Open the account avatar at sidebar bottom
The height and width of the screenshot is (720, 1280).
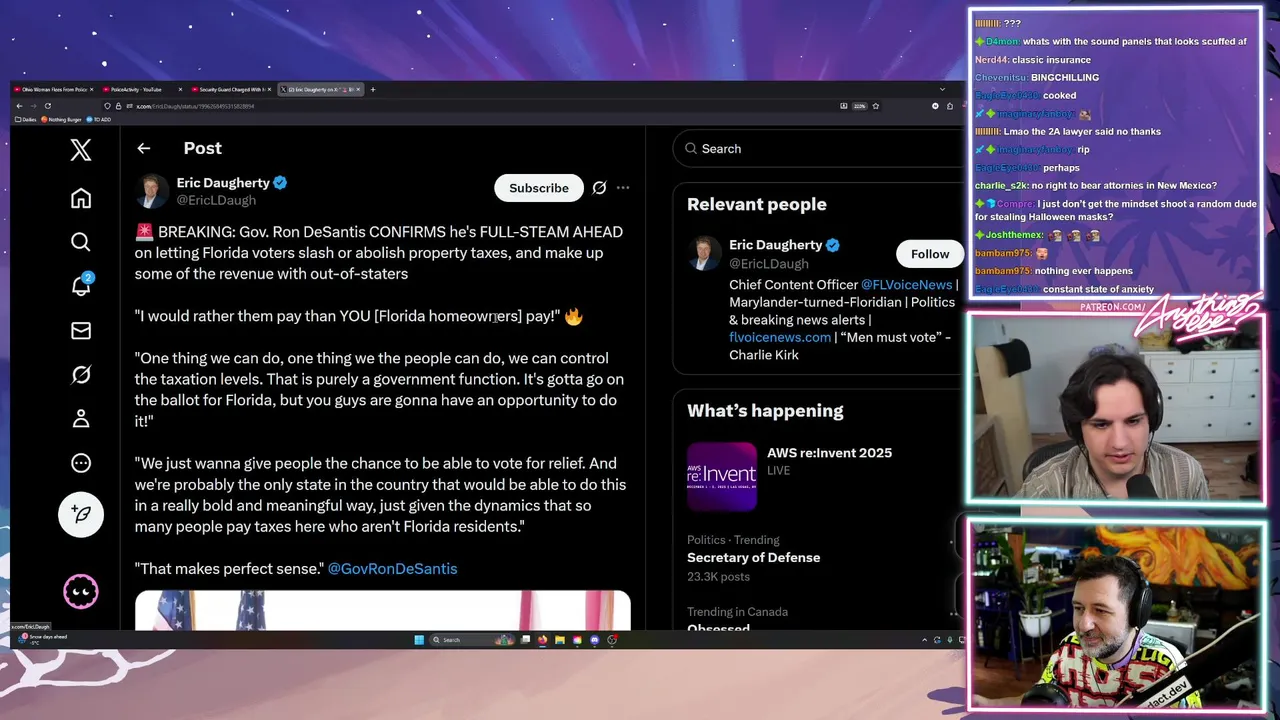pyautogui.click(x=81, y=592)
